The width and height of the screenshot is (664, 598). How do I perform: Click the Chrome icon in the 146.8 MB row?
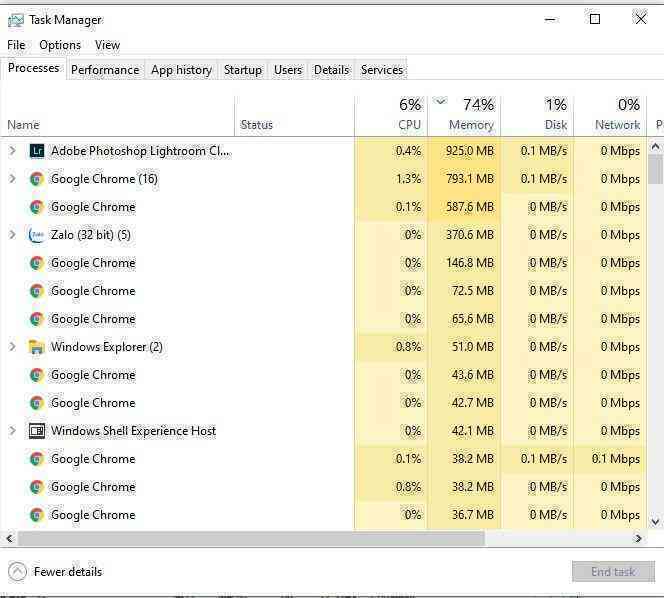(x=37, y=263)
